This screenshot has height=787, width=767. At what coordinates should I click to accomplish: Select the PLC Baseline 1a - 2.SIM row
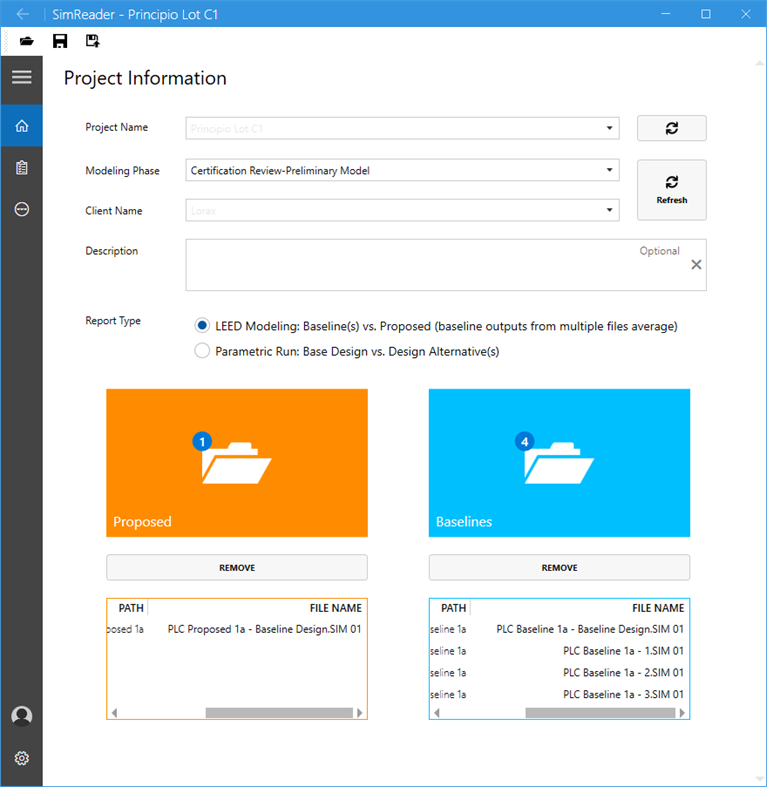(x=559, y=673)
